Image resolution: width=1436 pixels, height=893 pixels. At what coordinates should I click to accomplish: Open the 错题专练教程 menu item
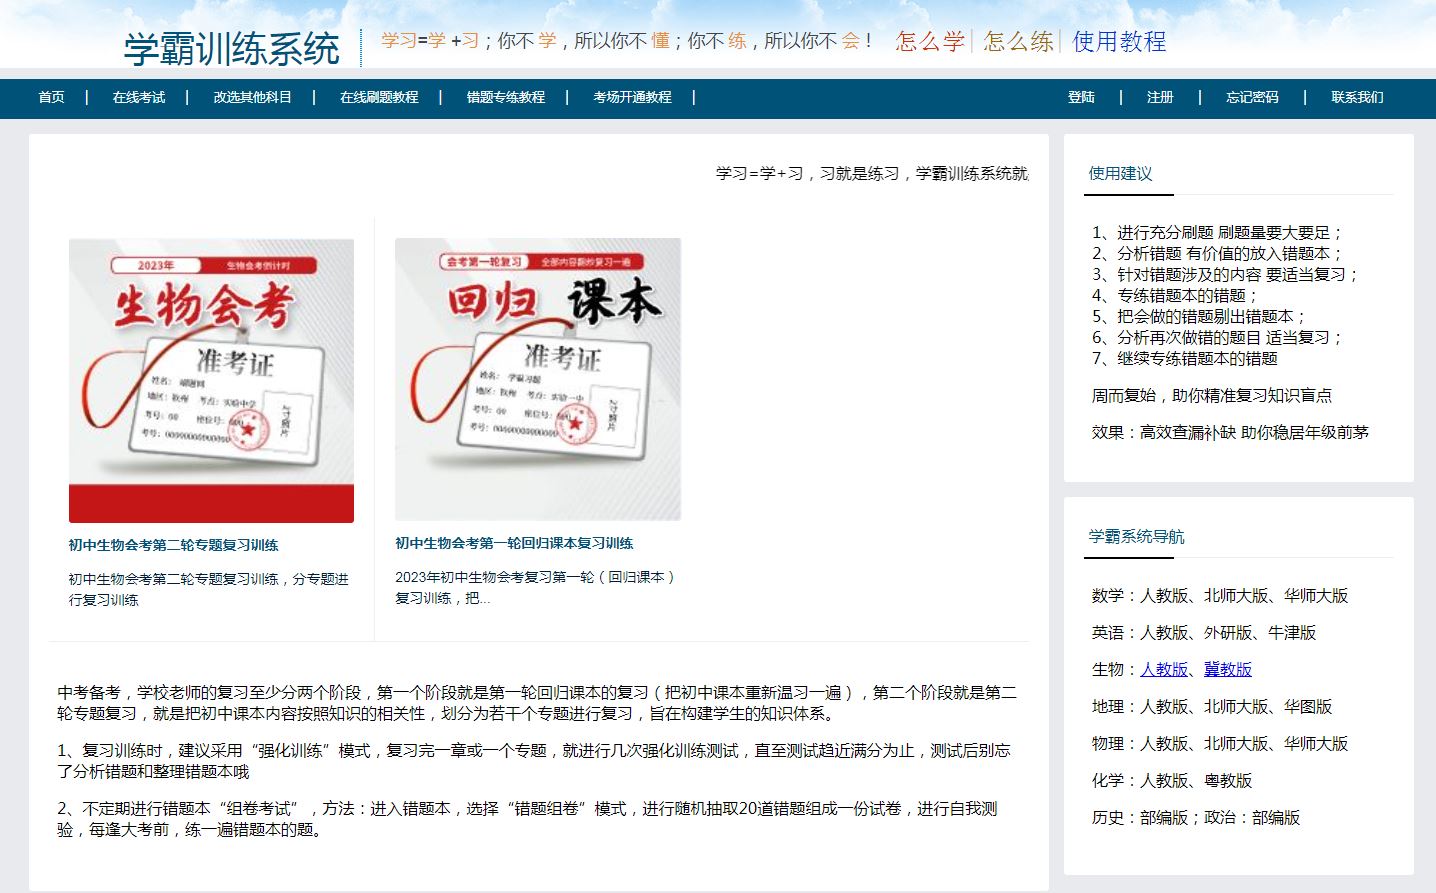click(x=505, y=97)
